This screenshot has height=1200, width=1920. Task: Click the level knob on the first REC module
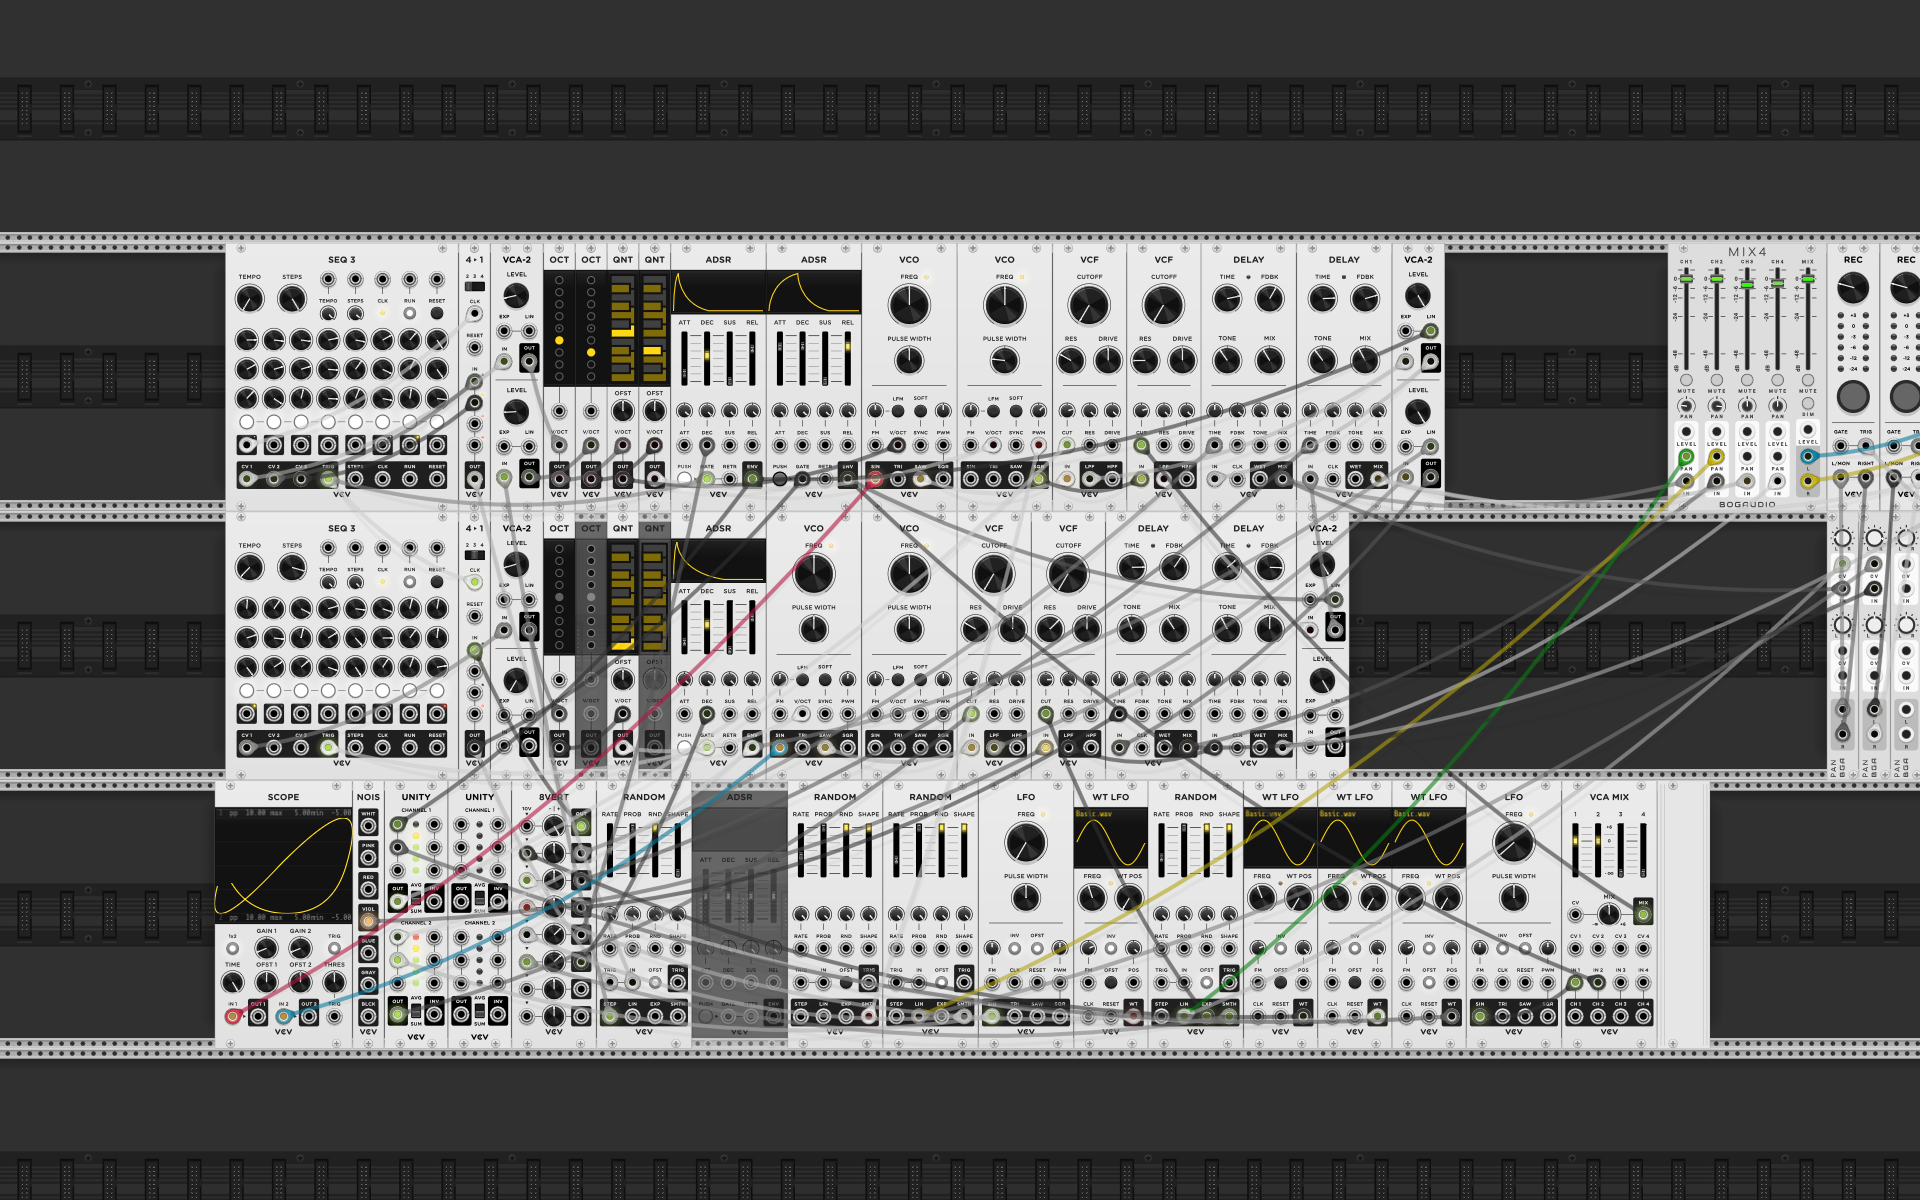pos(1853,288)
